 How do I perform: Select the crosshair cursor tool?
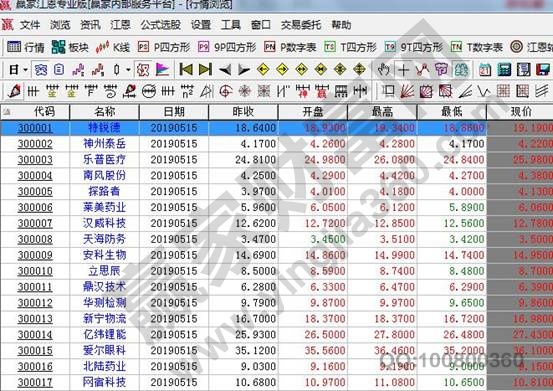(403, 70)
